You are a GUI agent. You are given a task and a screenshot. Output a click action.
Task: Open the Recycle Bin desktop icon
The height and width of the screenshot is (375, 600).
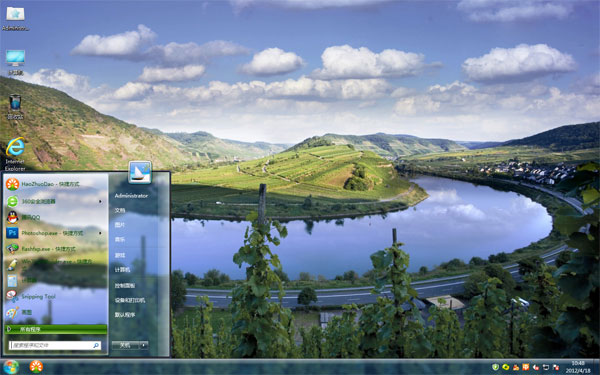pyautogui.click(x=15, y=106)
